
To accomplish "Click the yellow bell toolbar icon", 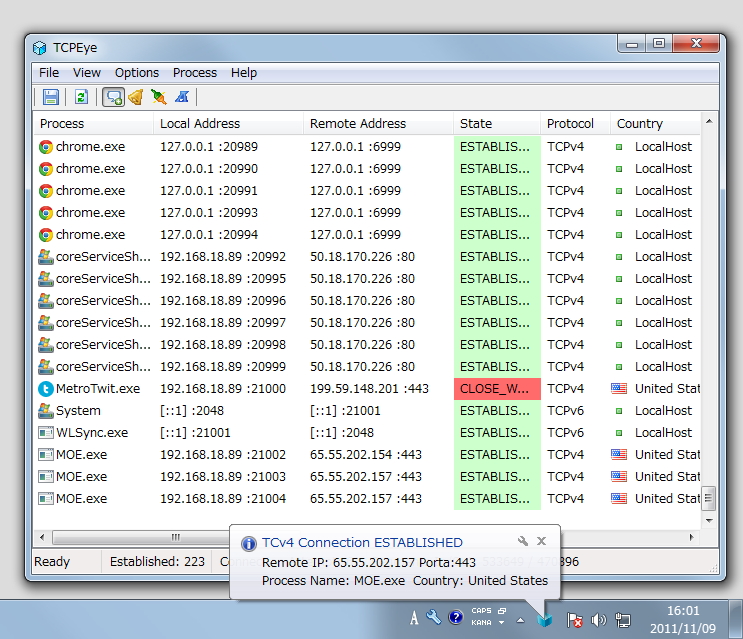I will click(x=136, y=97).
